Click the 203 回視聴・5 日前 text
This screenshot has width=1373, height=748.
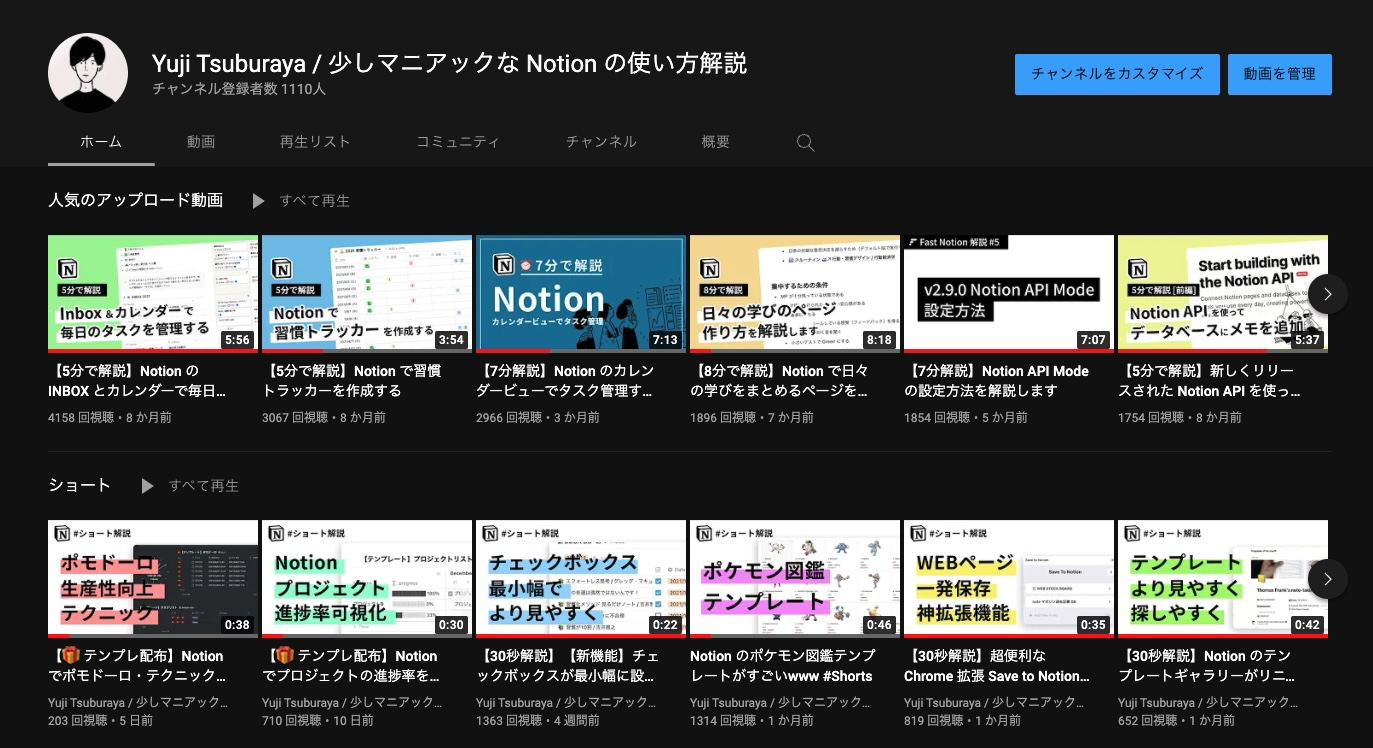pyautogui.click(x=101, y=720)
